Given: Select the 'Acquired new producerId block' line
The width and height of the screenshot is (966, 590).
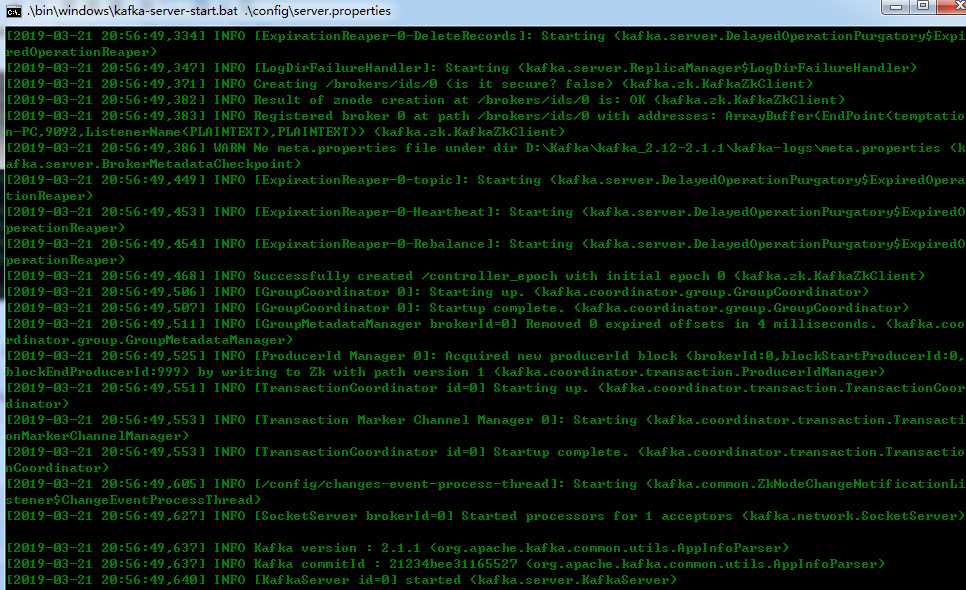Looking at the screenshot, I should (x=485, y=364).
